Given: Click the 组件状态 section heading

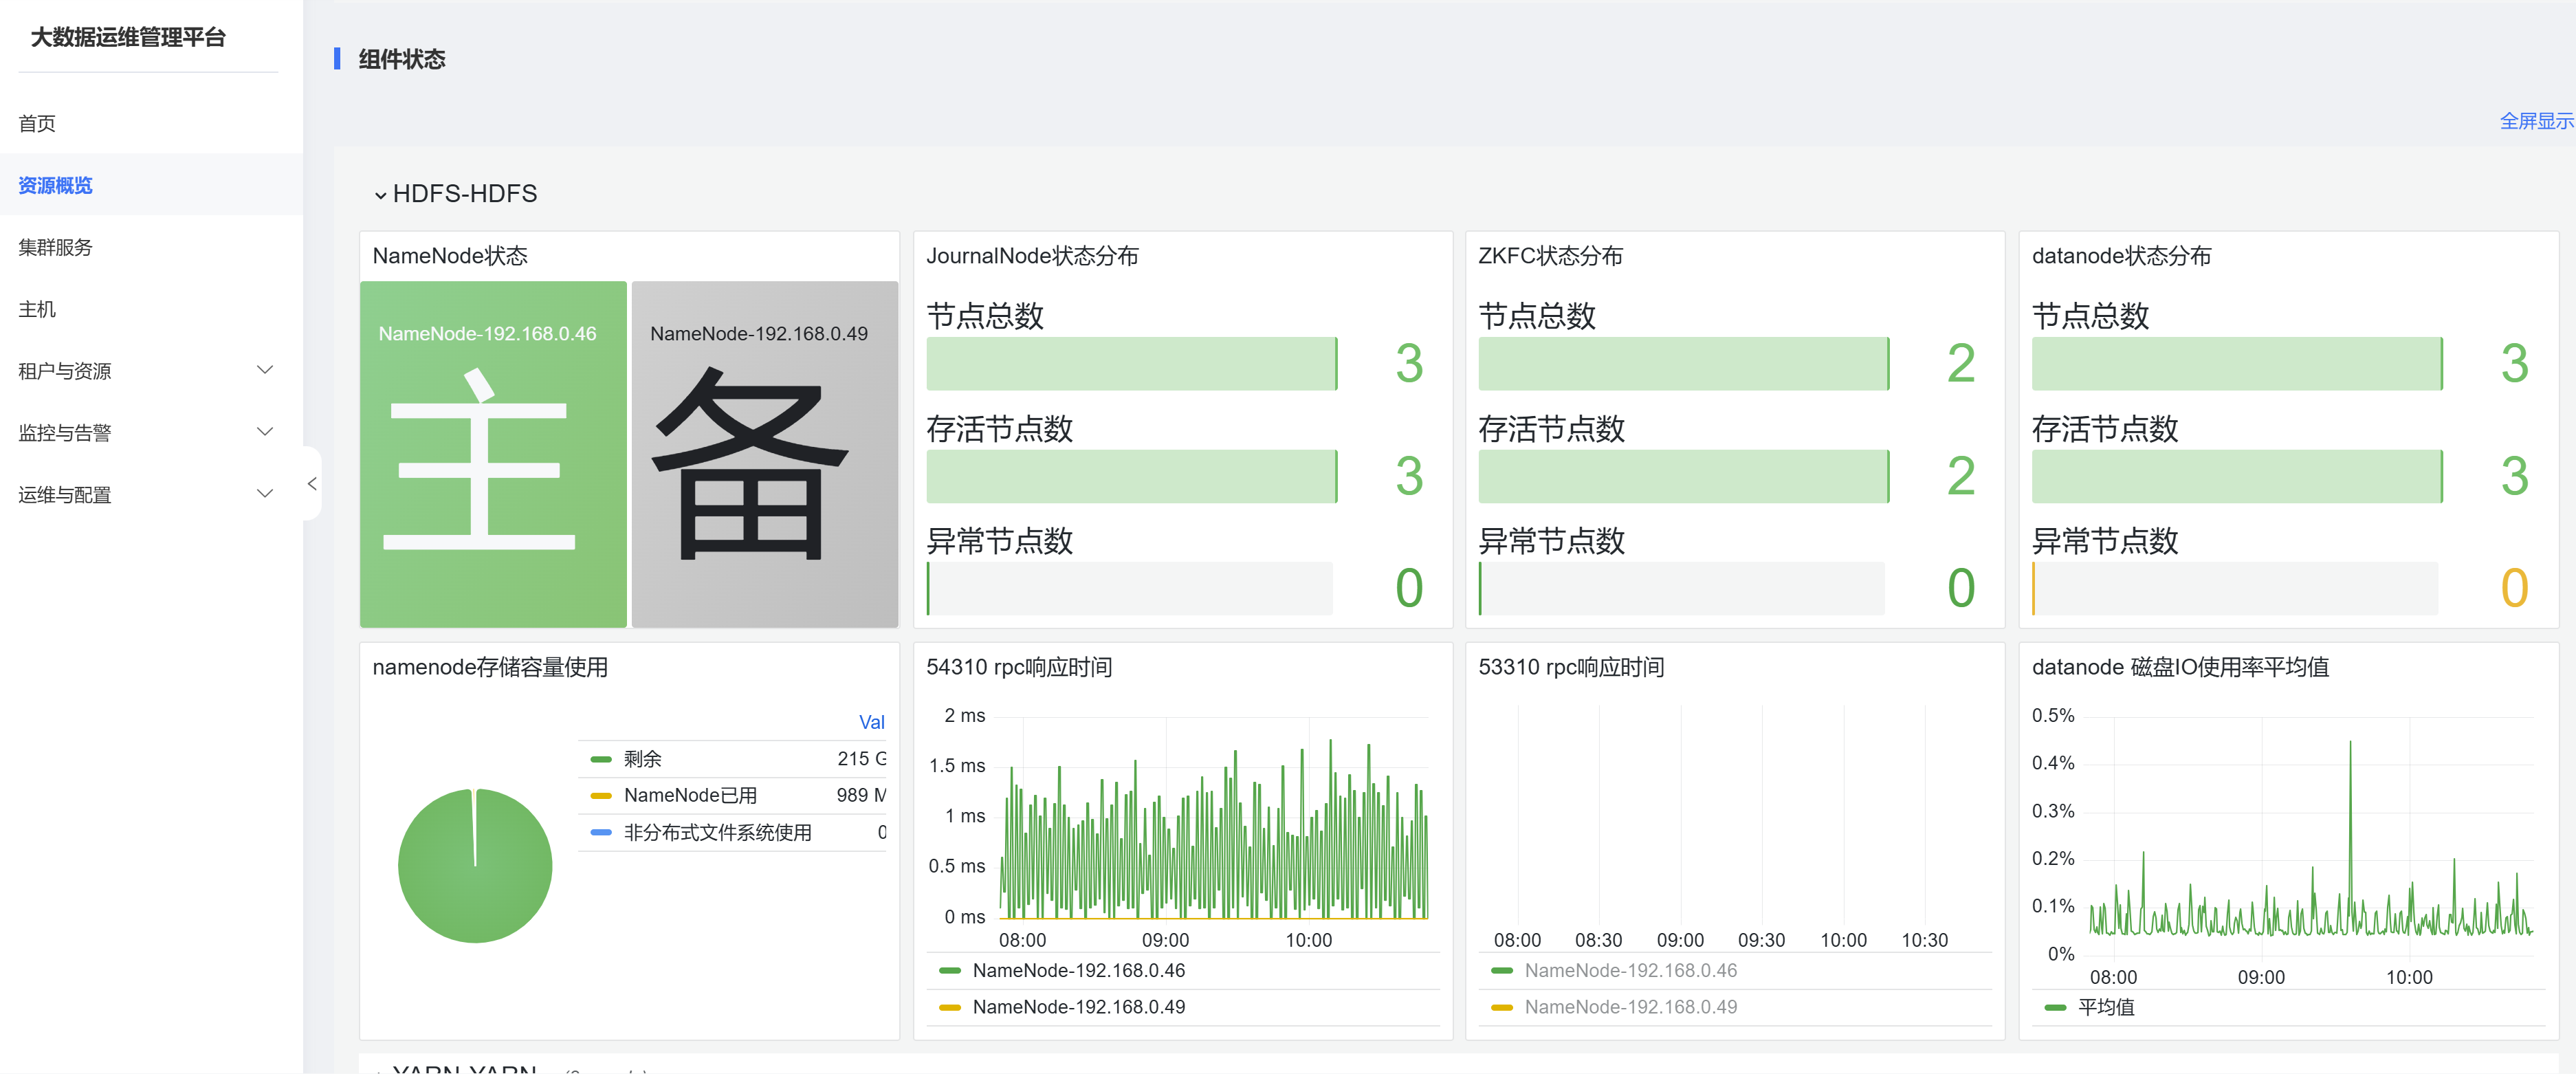Looking at the screenshot, I should (402, 59).
